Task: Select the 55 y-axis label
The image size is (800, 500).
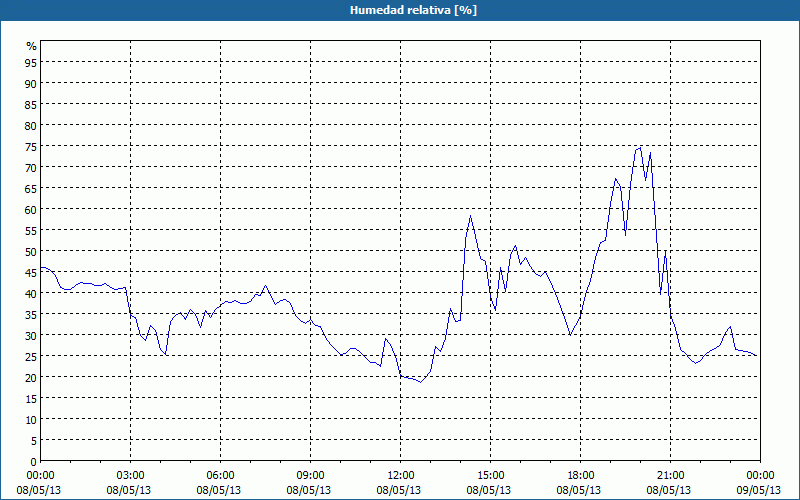Action: (x=31, y=230)
